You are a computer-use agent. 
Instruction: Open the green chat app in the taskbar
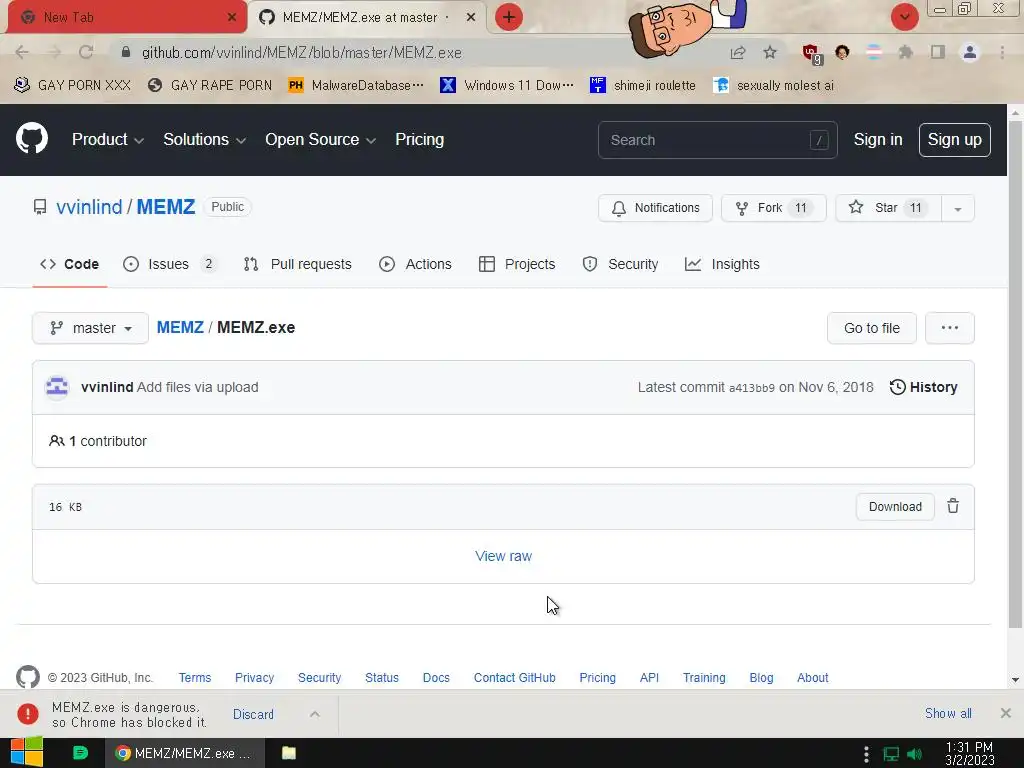pyautogui.click(x=80, y=753)
